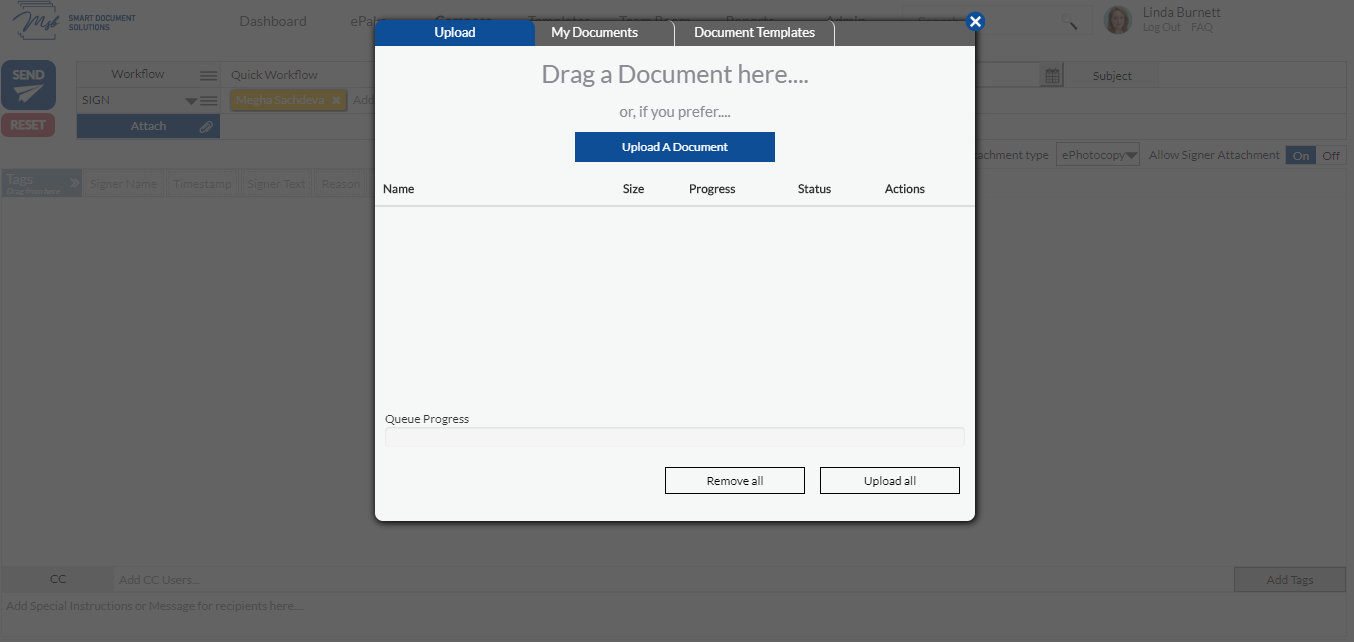Click the Attach paperclip icon
Screen dimensions: 1354x642
205,126
